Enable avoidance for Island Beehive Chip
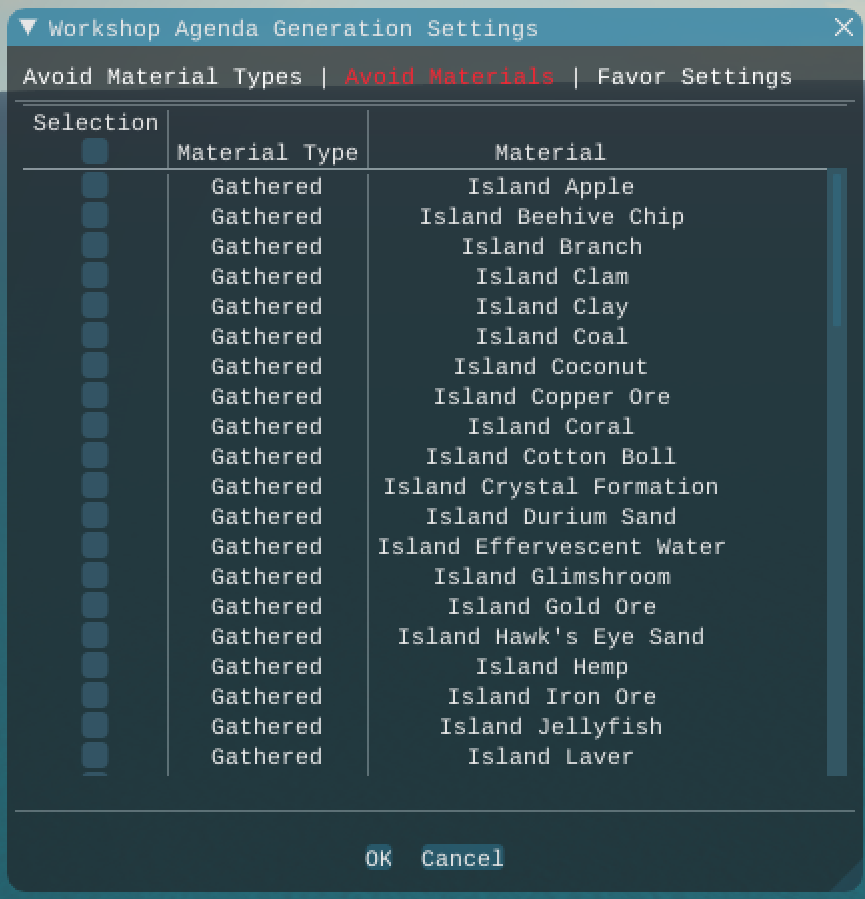 95,216
